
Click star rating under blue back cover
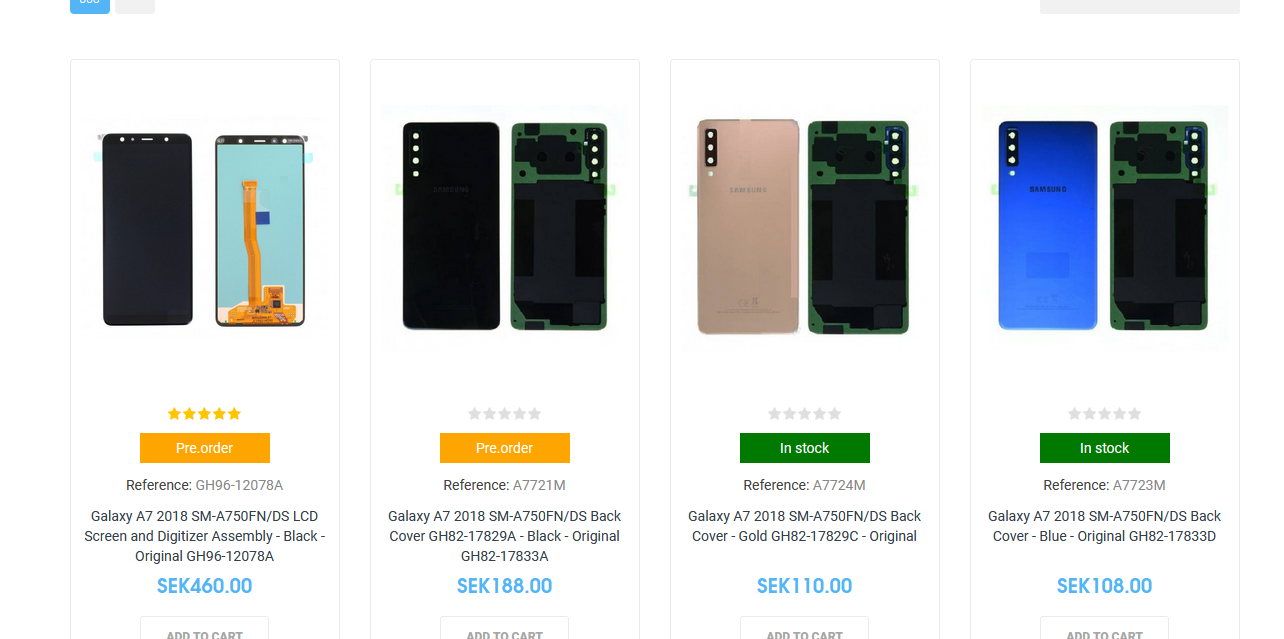1105,414
